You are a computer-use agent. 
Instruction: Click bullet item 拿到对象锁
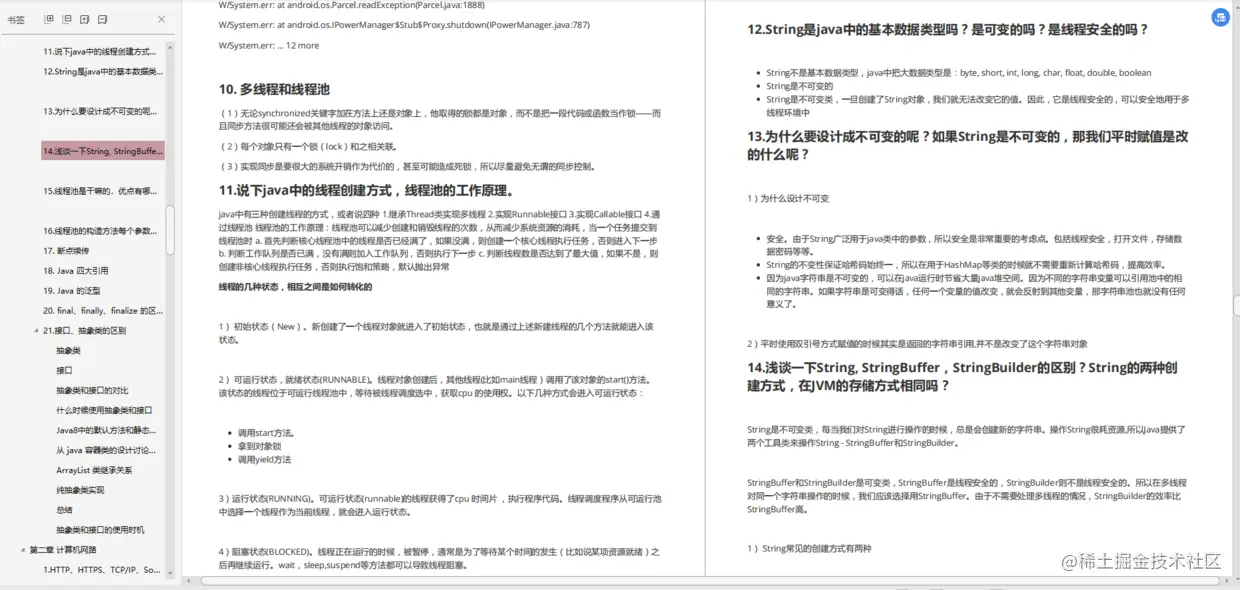coord(259,446)
